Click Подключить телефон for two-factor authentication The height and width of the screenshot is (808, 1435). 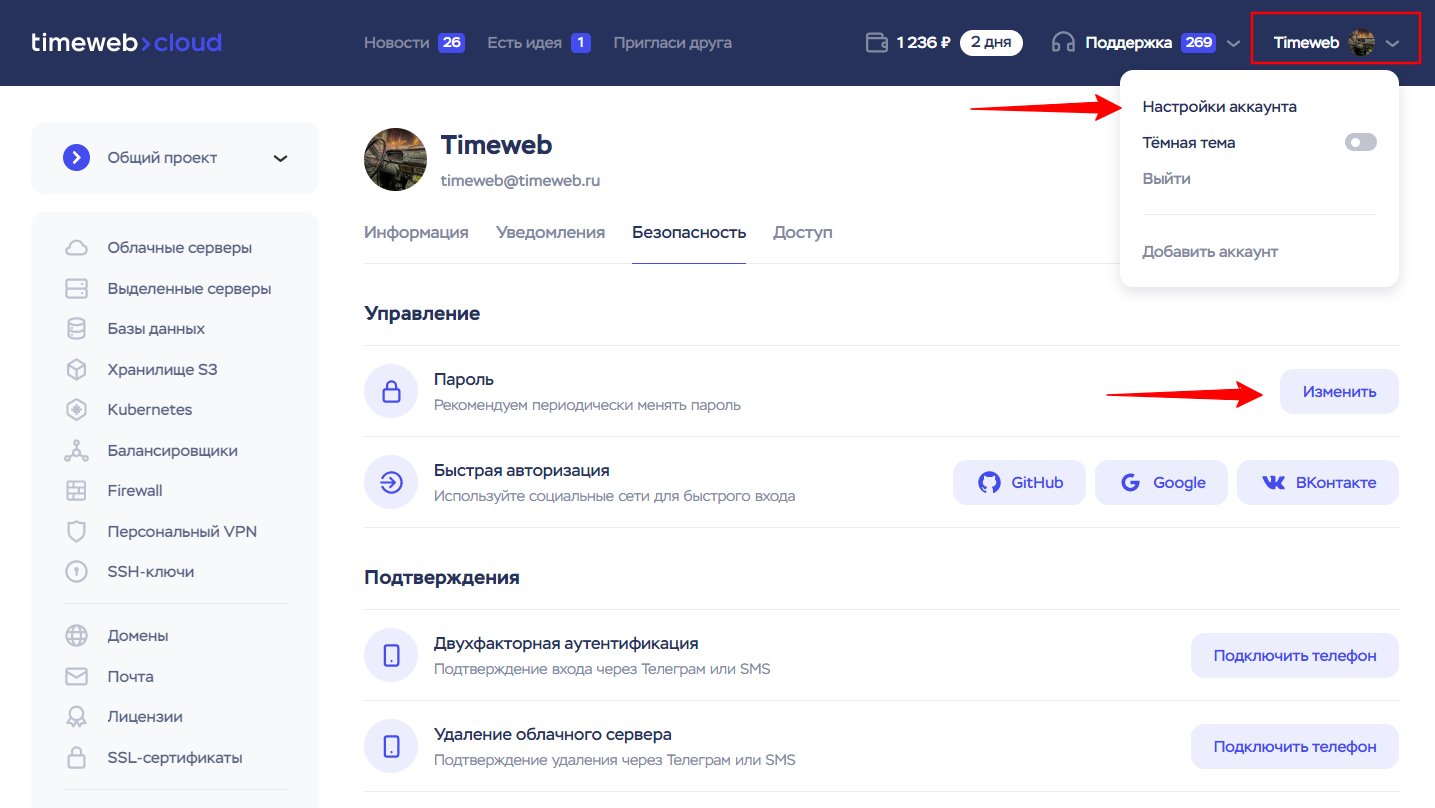point(1294,656)
